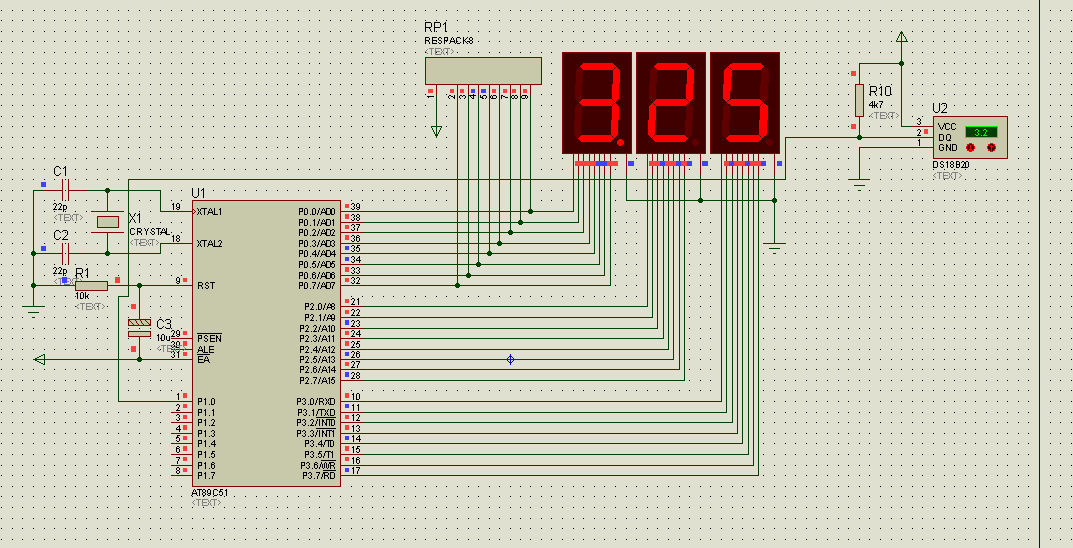Click the P3.1/TXD pin label

[316, 413]
